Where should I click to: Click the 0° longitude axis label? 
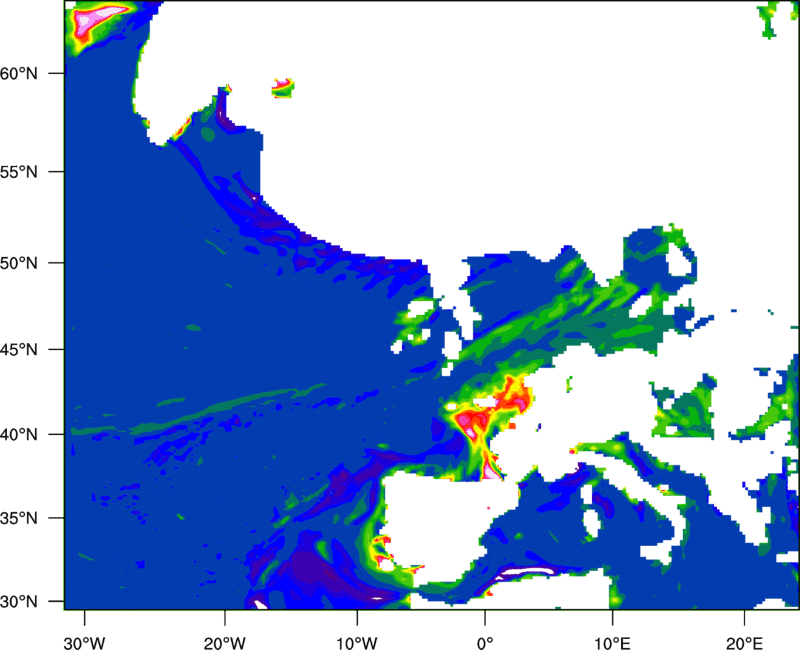click(485, 643)
